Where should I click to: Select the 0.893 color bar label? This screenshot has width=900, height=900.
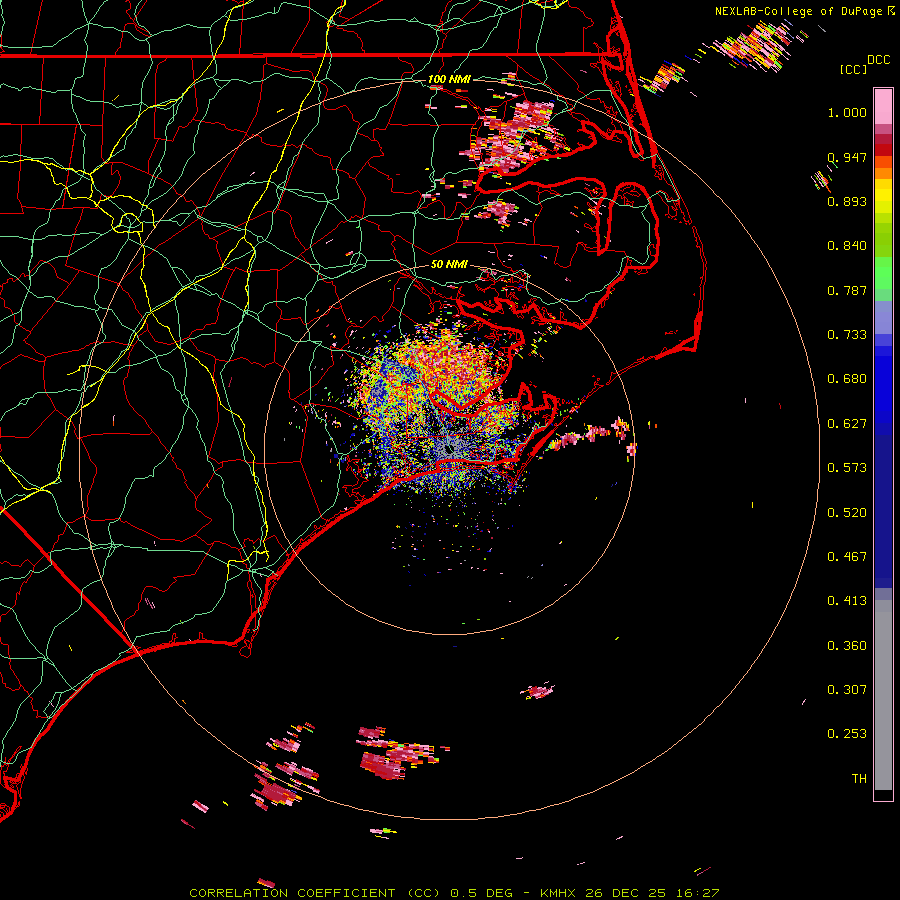click(847, 201)
